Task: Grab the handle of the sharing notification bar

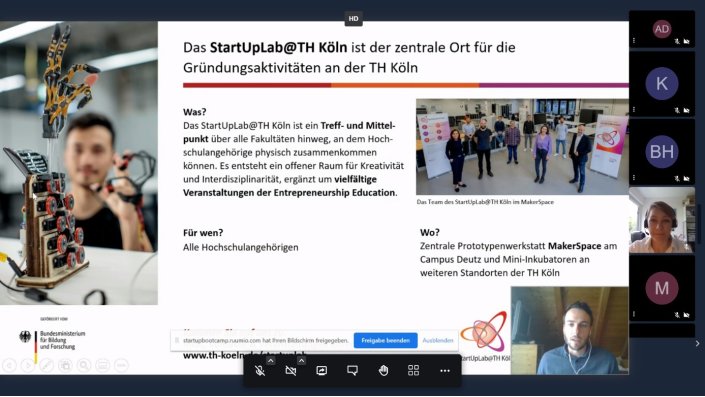Action: [177, 340]
